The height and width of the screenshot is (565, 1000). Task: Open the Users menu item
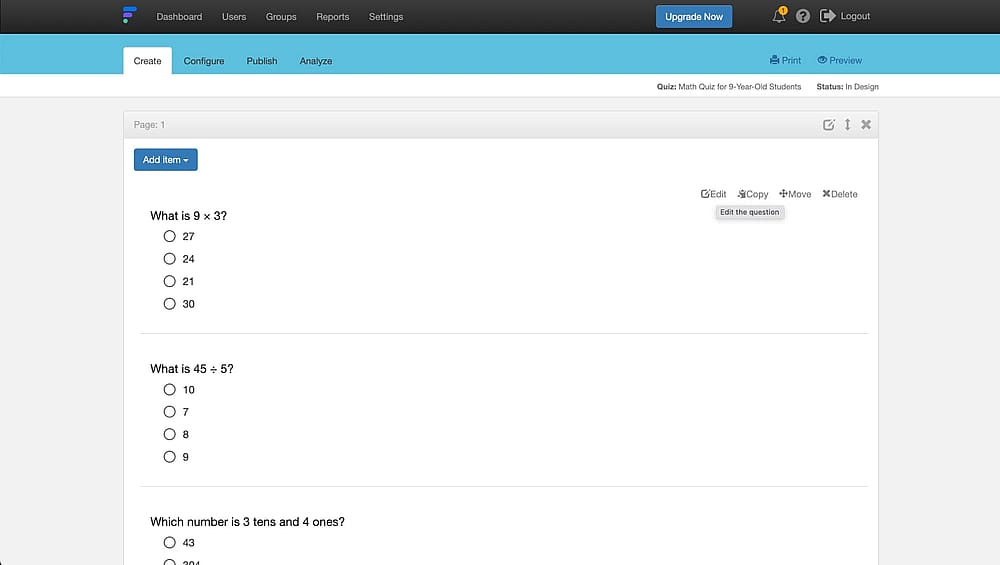[234, 17]
